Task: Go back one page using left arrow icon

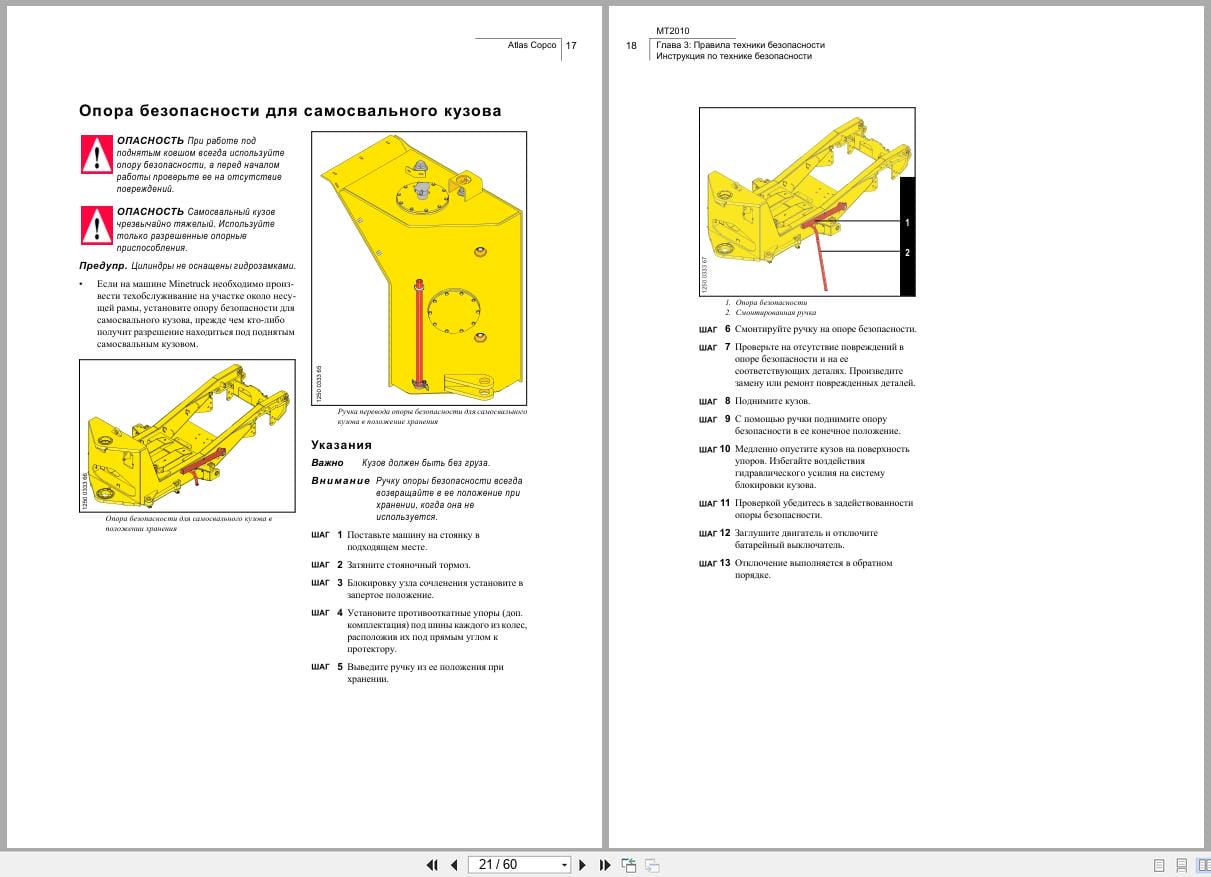Action: click(453, 864)
